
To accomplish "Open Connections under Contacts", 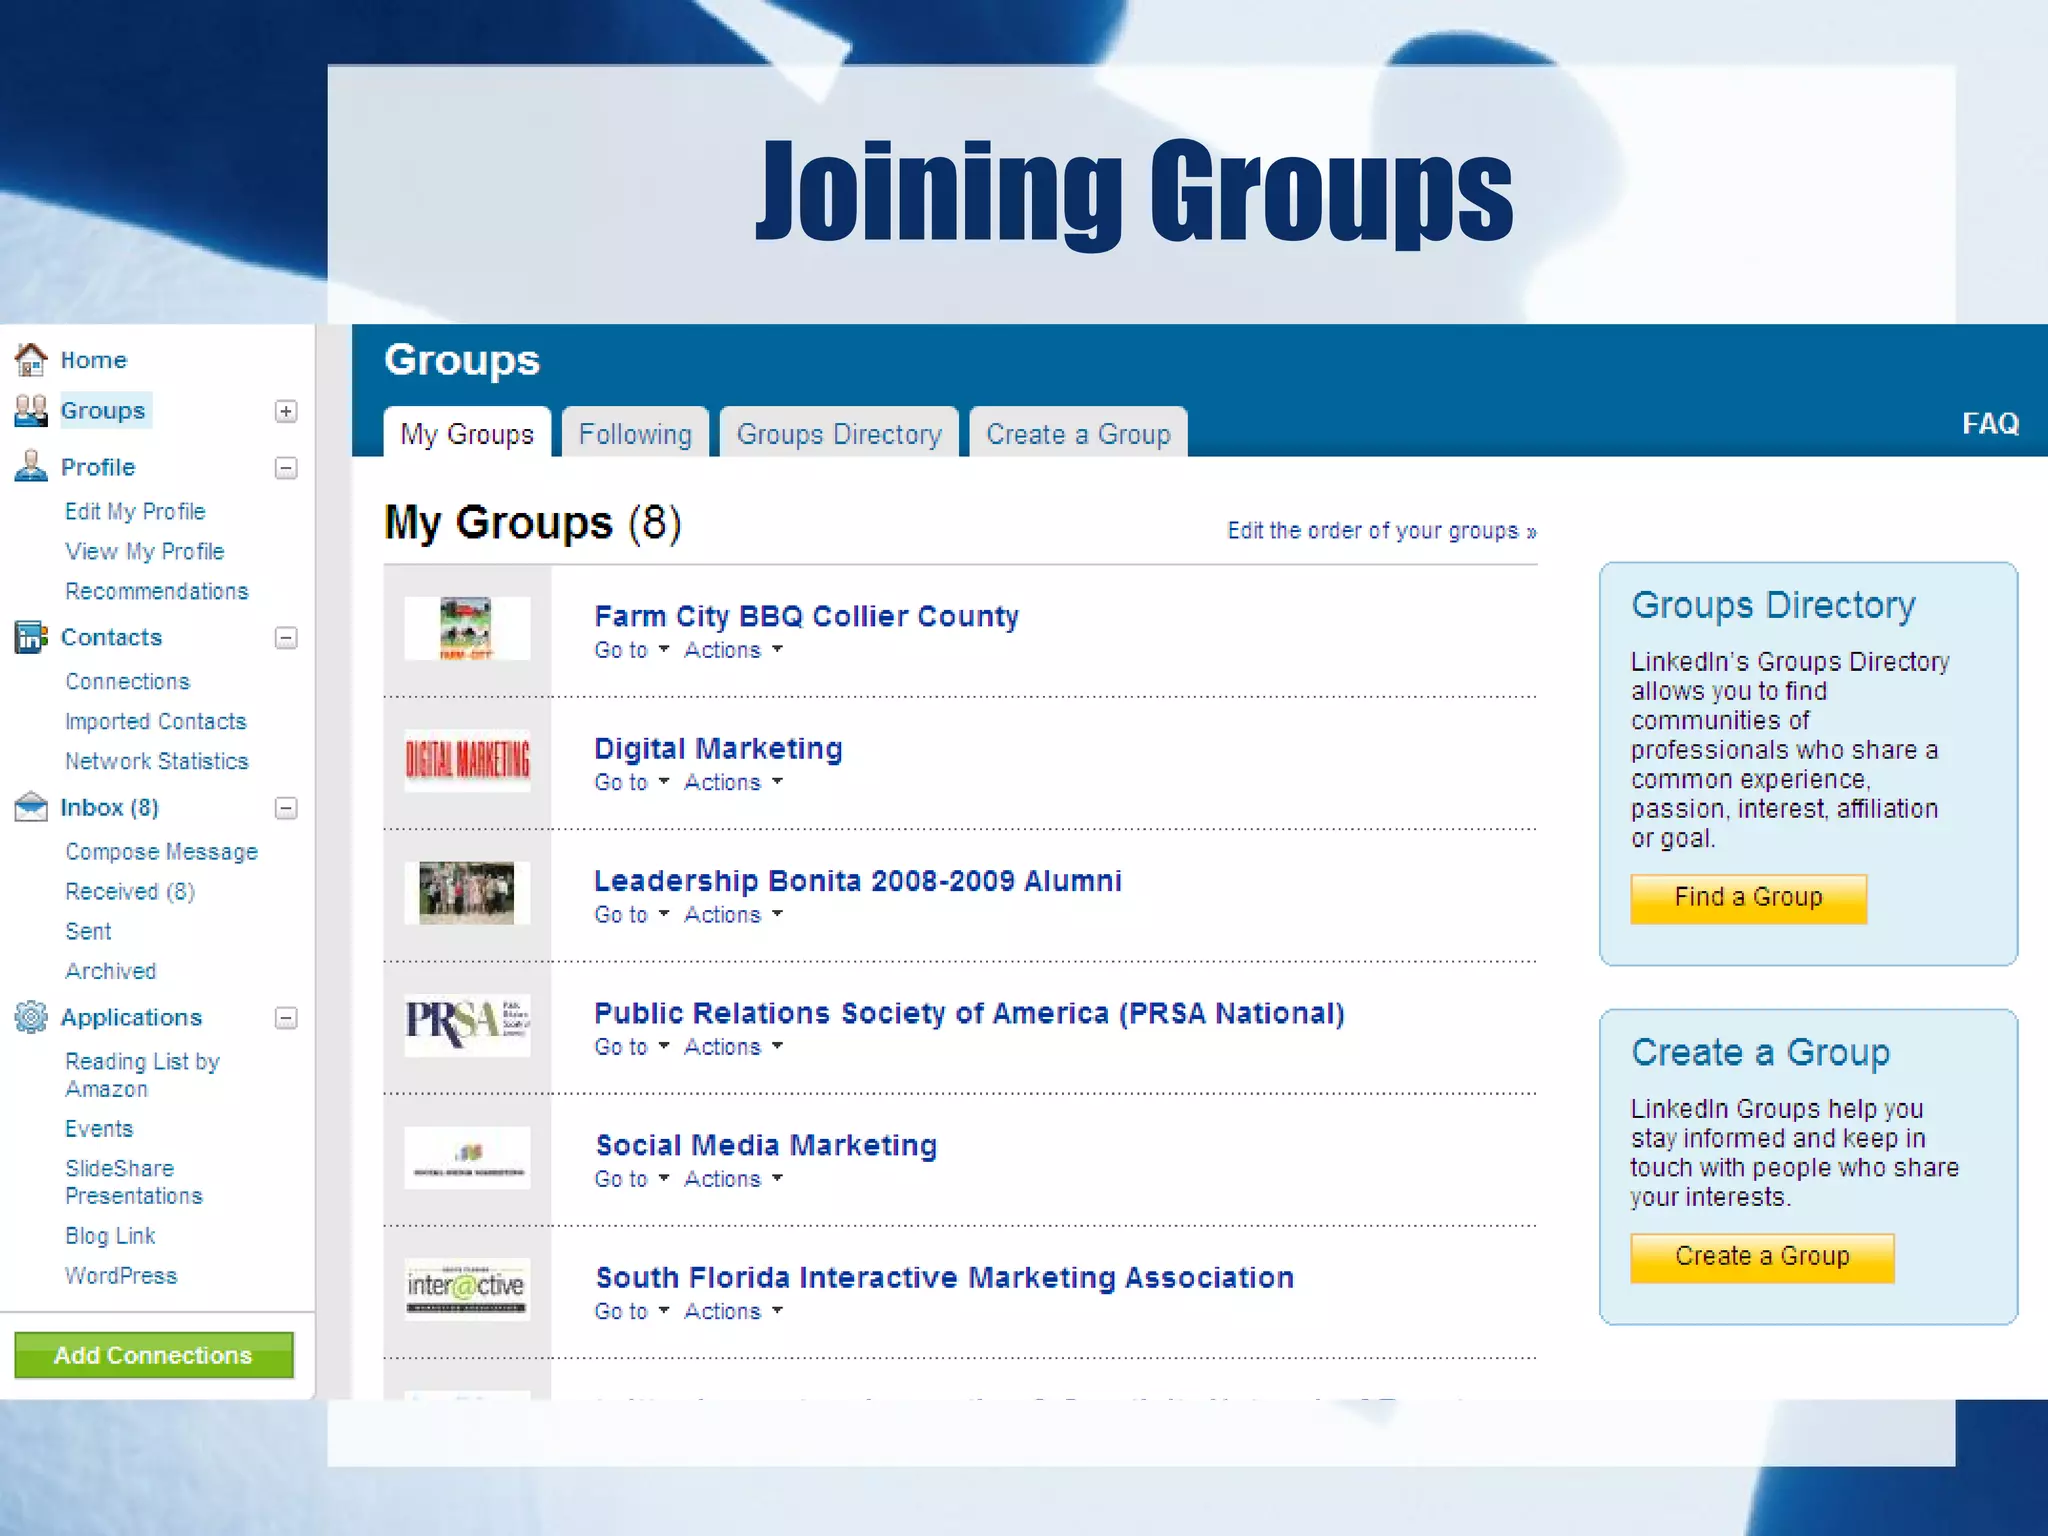I will pyautogui.click(x=128, y=681).
